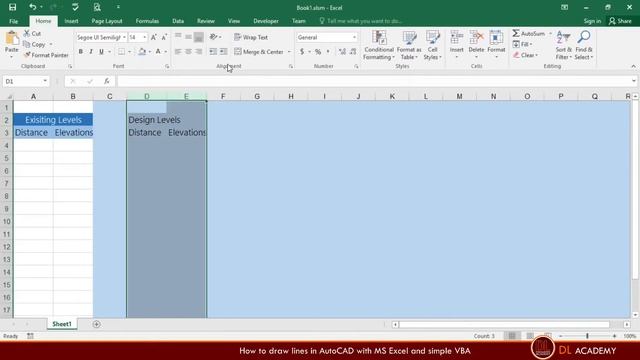Viewport: 640px width, 360px height.
Task: Collapse the ribbon with the arrow
Action: pyautogui.click(x=633, y=67)
